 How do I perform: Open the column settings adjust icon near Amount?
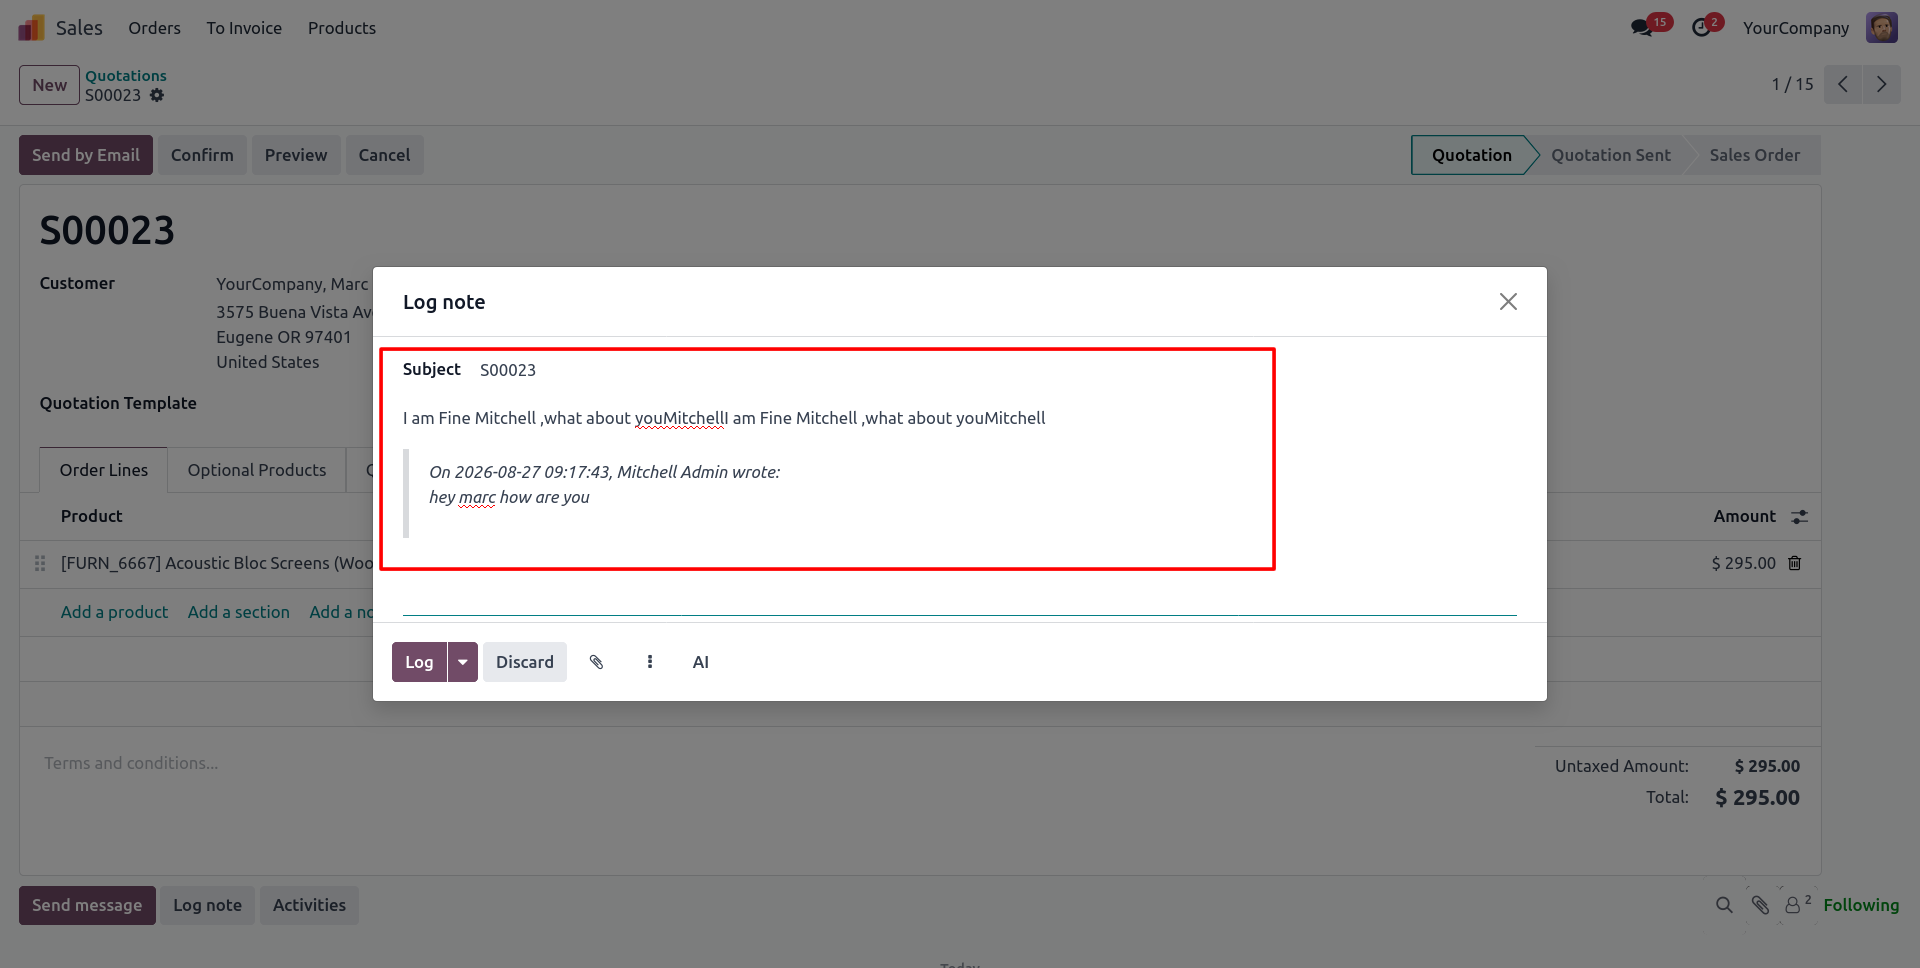[x=1800, y=517]
